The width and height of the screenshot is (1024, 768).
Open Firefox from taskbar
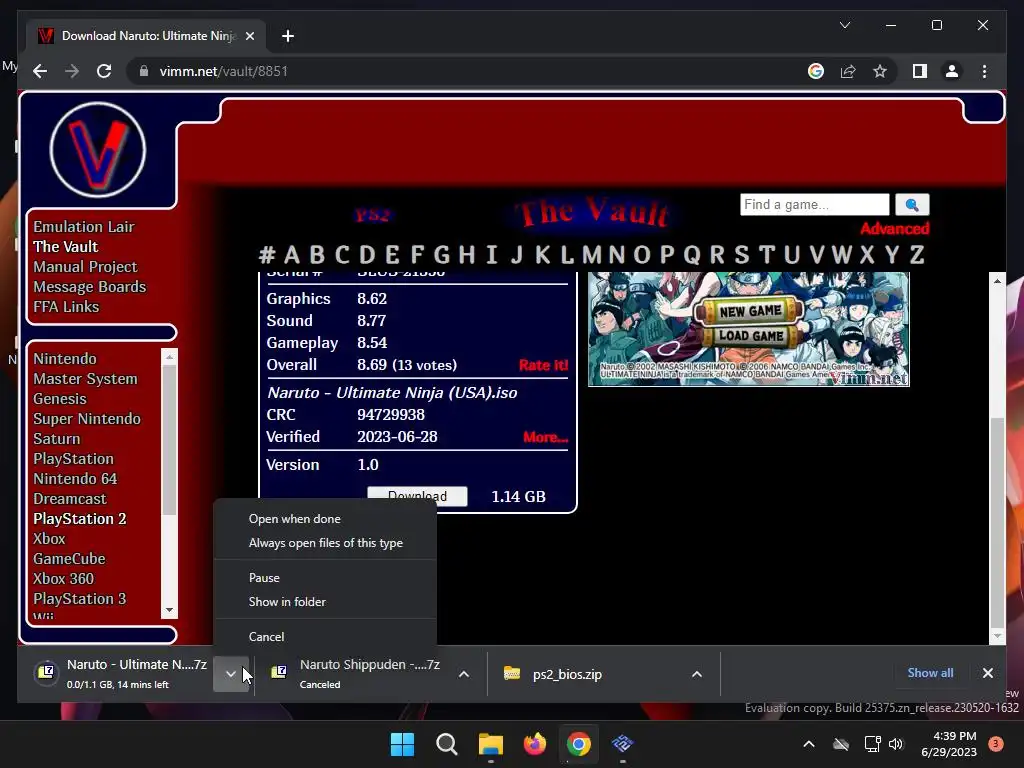(x=535, y=744)
